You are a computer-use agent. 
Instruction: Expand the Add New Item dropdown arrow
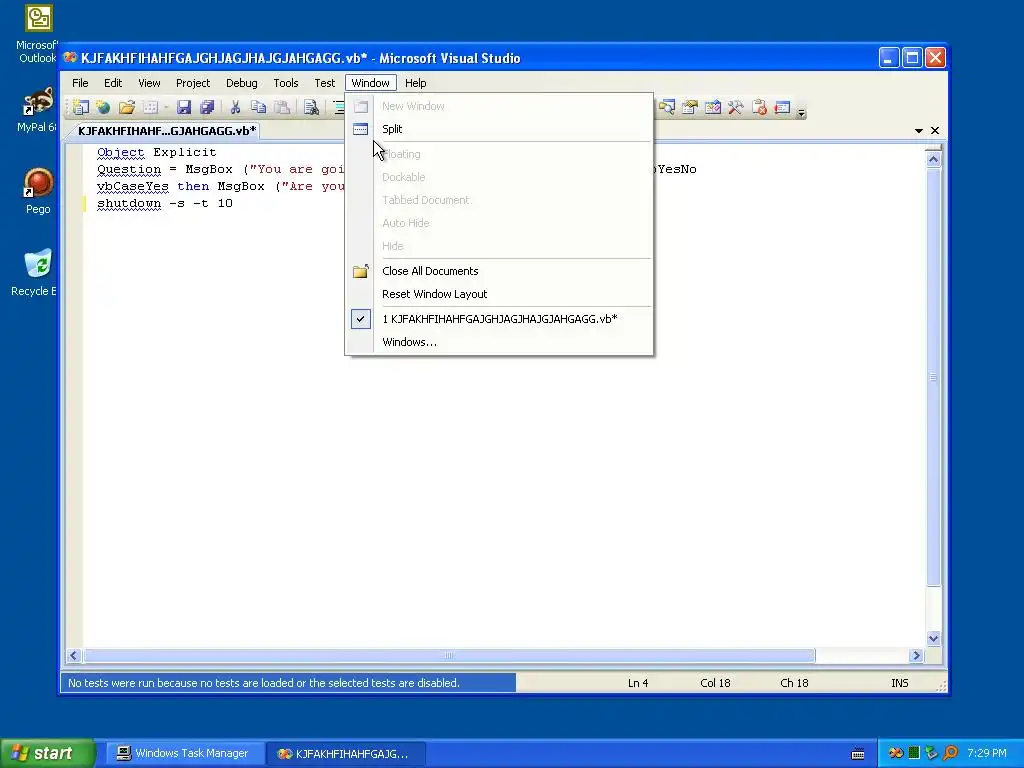166,107
